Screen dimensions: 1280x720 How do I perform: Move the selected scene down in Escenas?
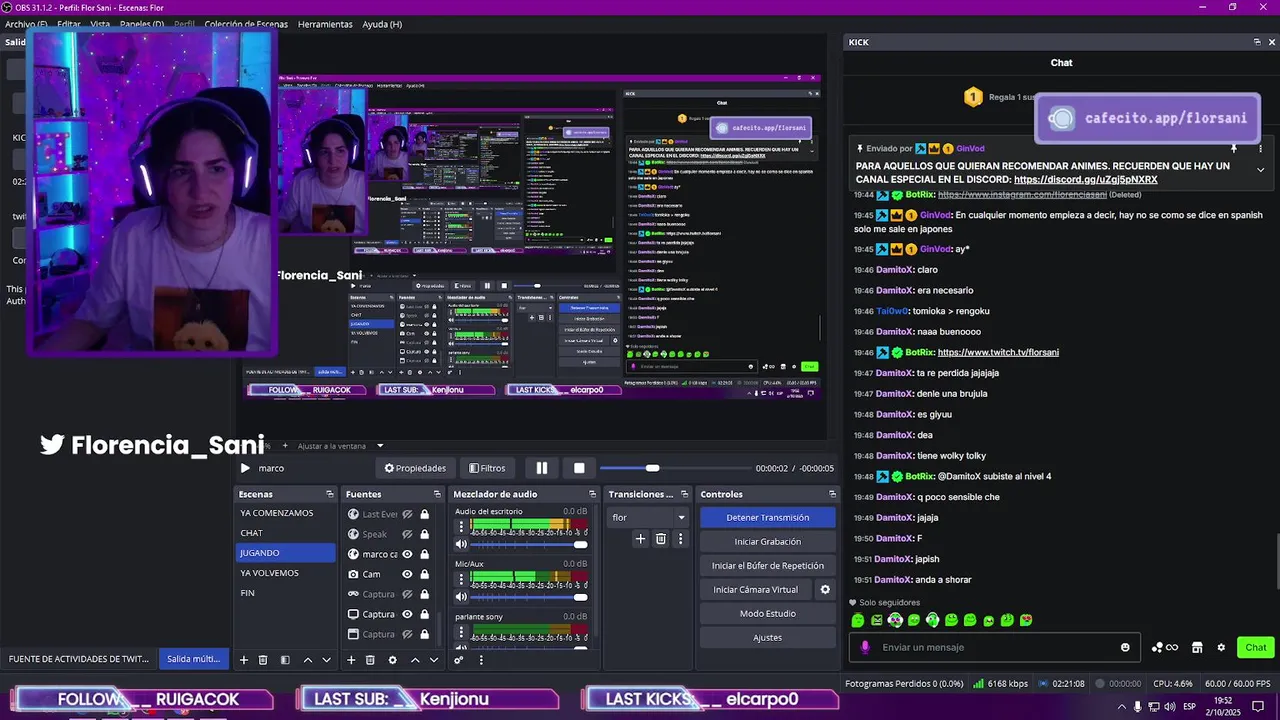[x=326, y=660]
